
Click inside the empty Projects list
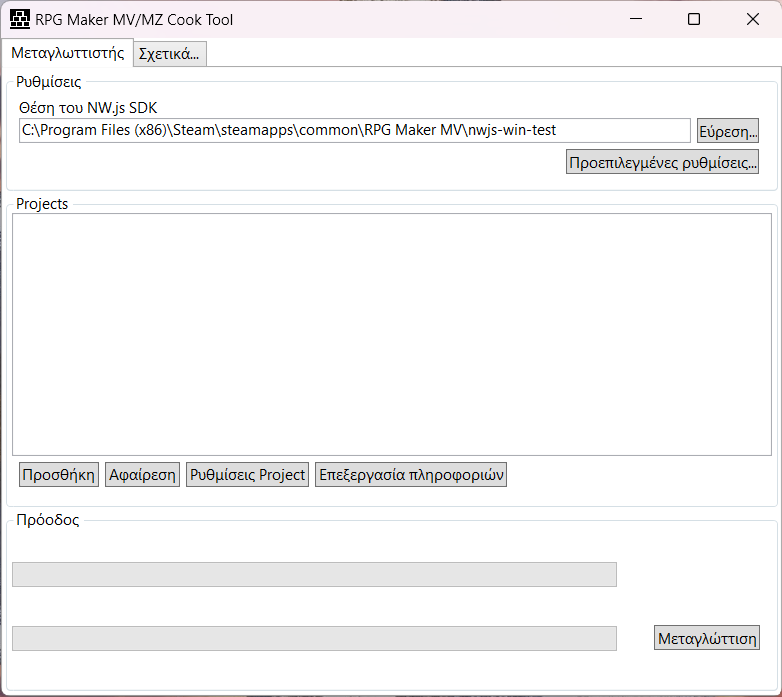click(x=391, y=335)
